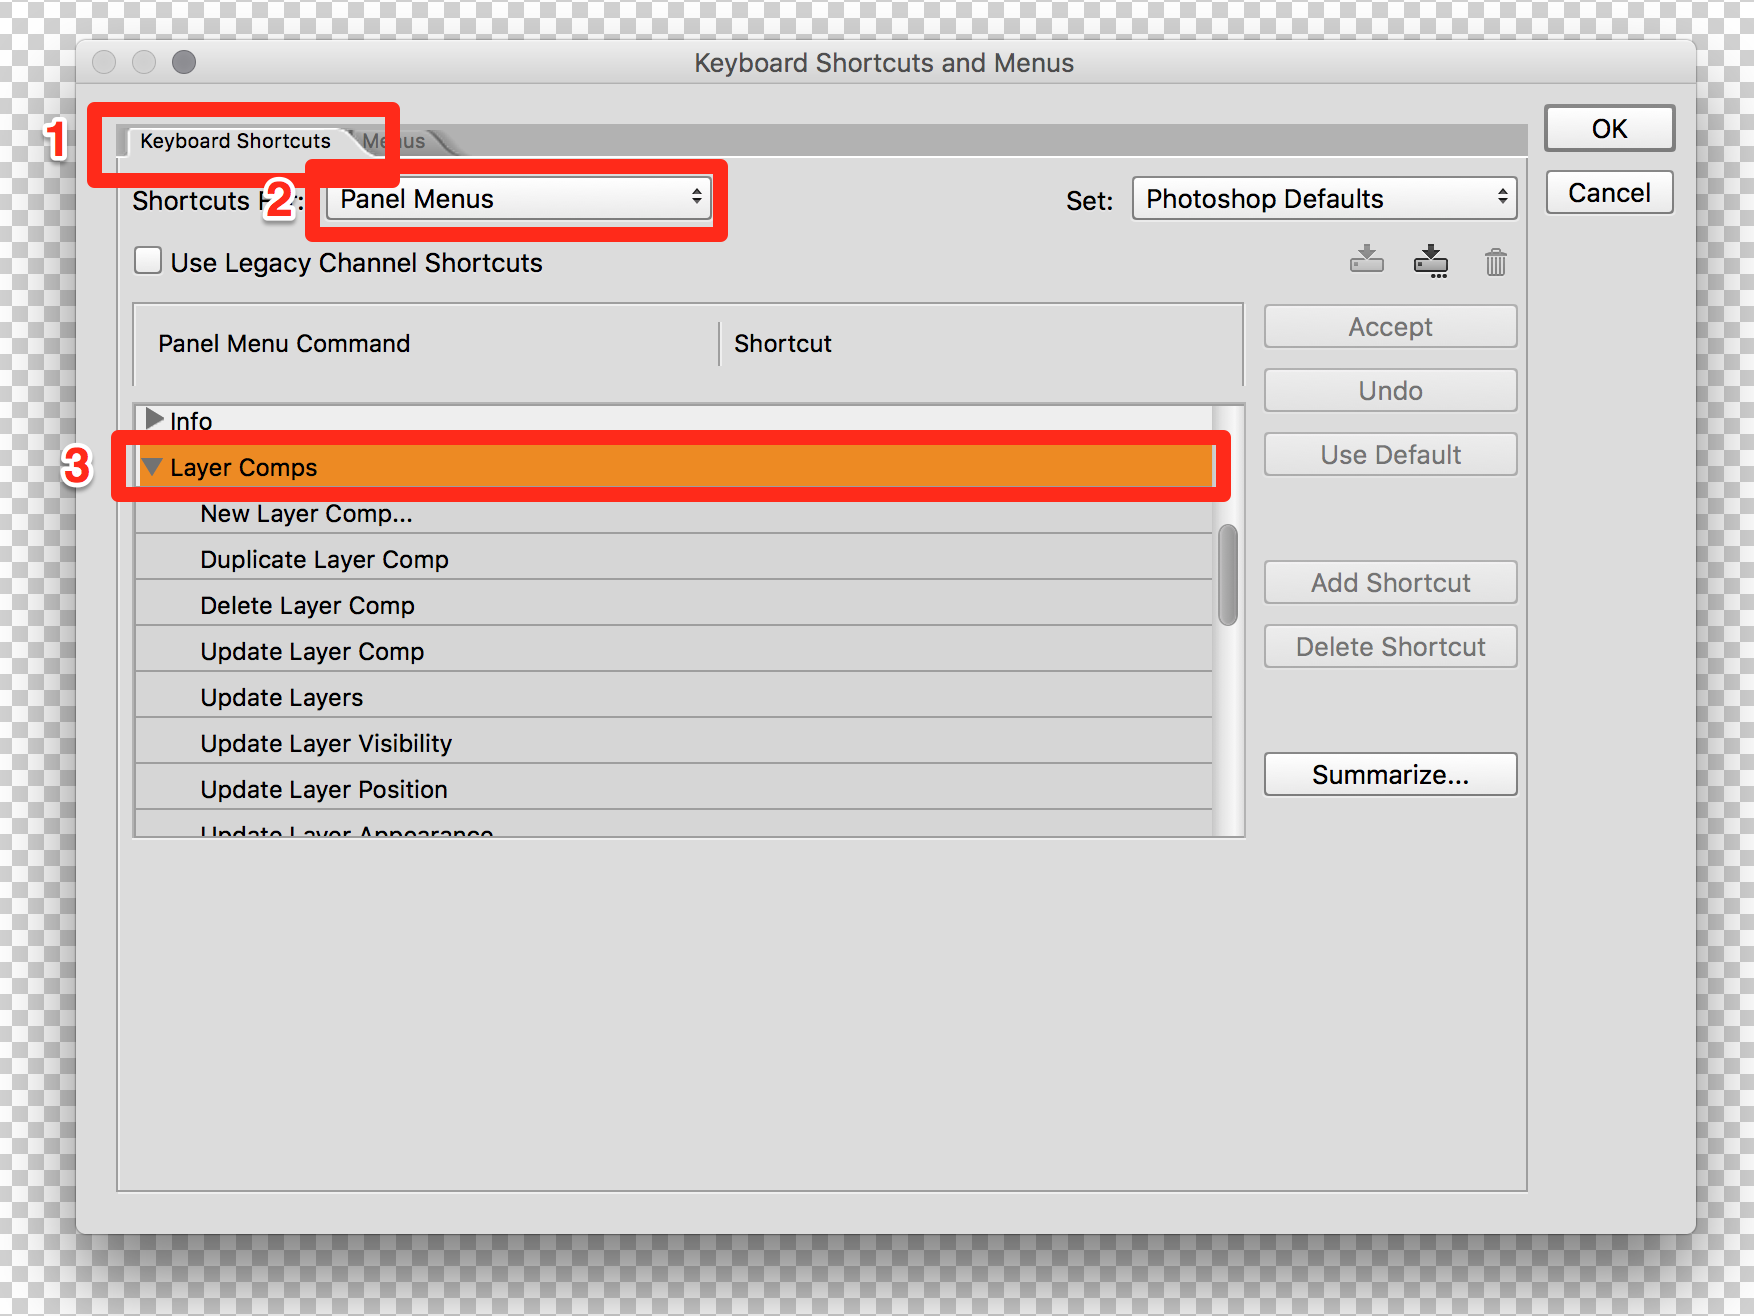
Task: Open the Set Photoshop Defaults dropdown
Action: [x=1324, y=199]
